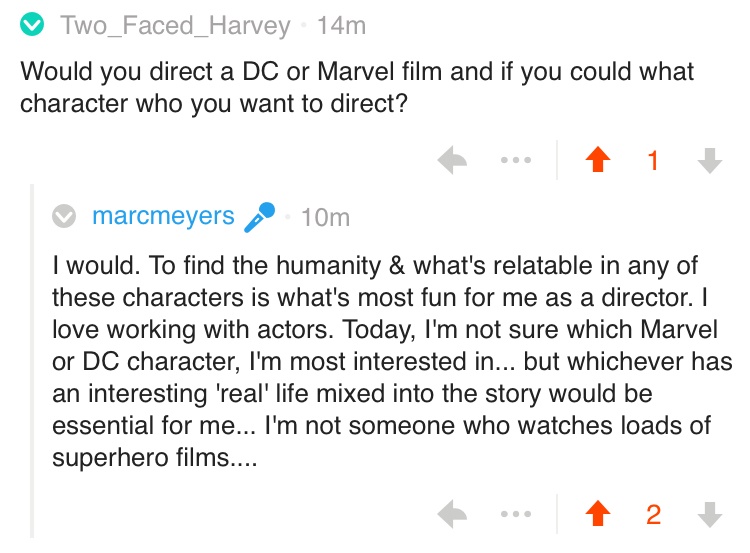Visit the marcmeyers profile

[163, 216]
